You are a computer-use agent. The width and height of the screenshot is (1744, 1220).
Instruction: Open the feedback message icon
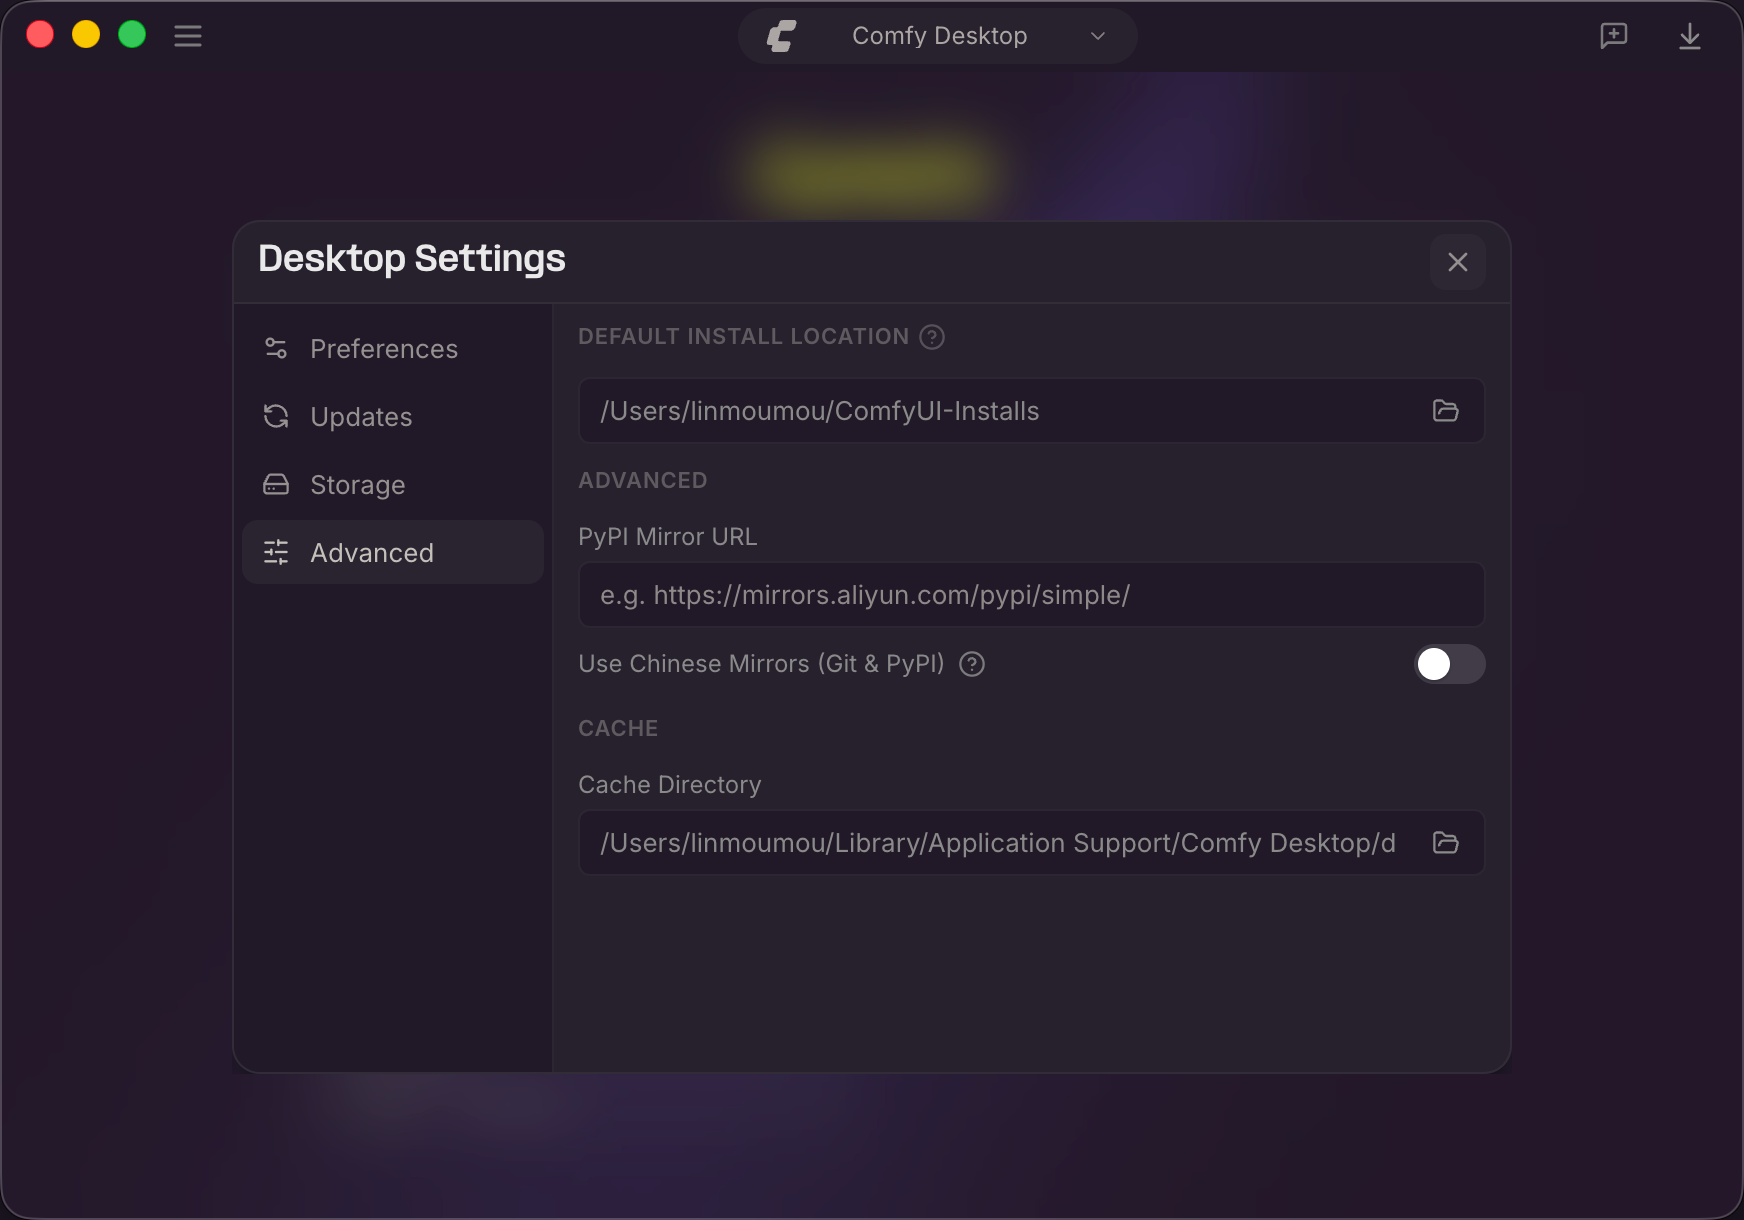[x=1614, y=36]
